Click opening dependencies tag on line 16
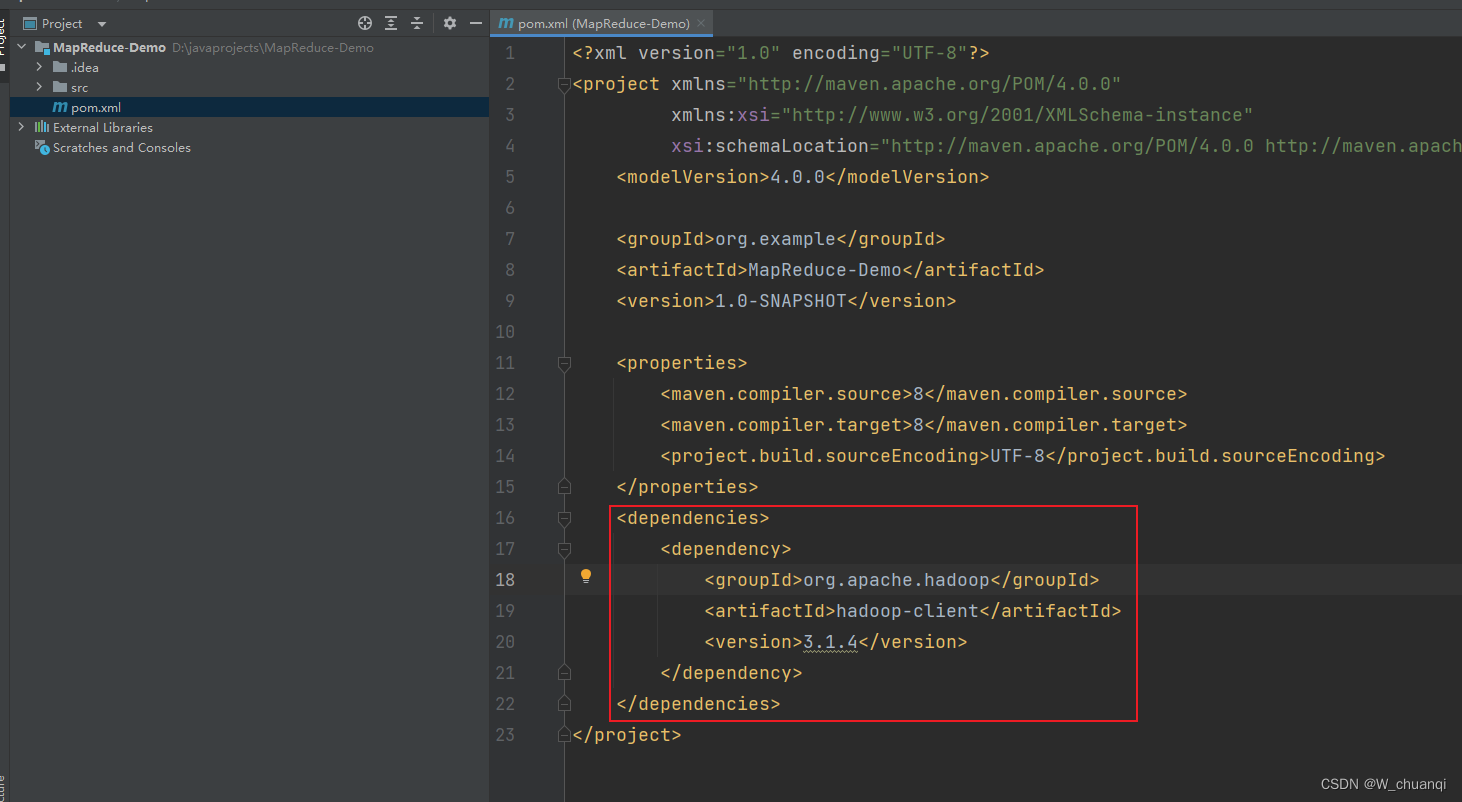 tap(693, 518)
